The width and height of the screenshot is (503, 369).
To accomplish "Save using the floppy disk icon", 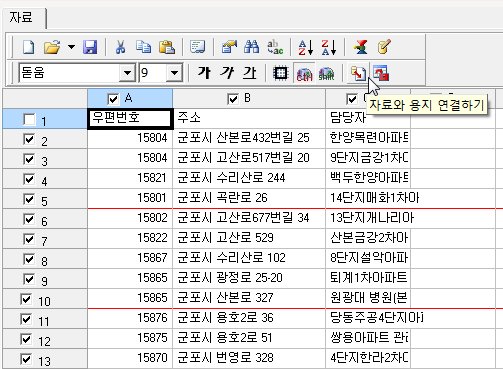I will [x=90, y=47].
